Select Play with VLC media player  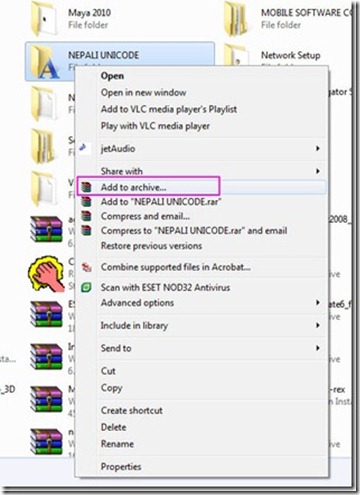(155, 126)
